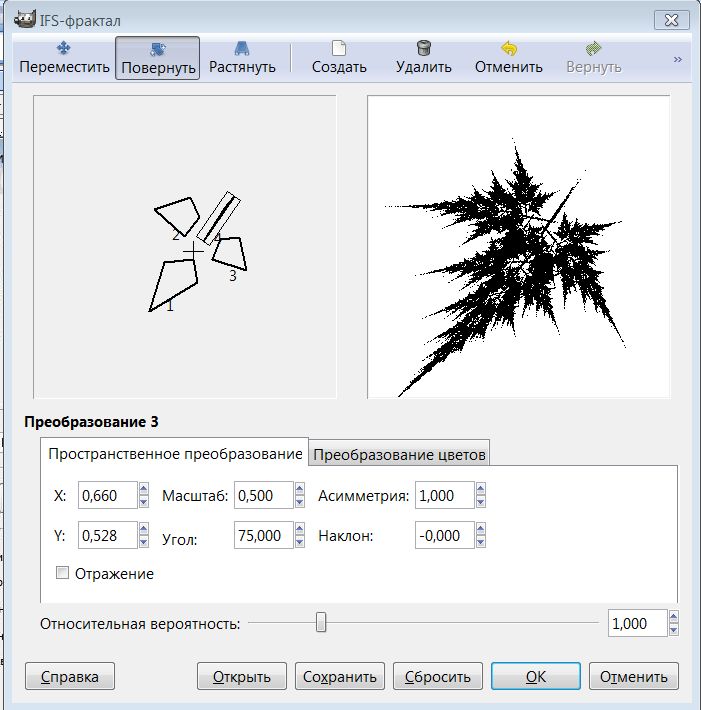Expand the toolbar overflow chevron
The image size is (701, 710).
[x=677, y=59]
